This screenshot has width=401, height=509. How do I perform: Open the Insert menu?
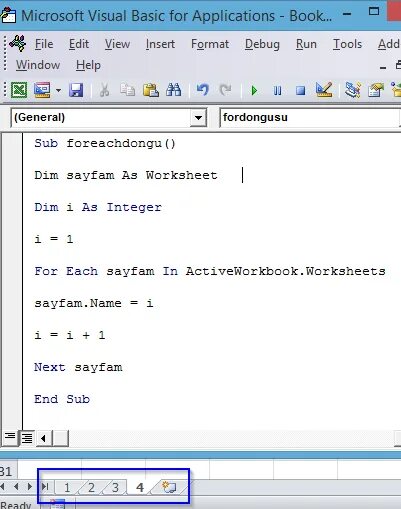pos(160,44)
